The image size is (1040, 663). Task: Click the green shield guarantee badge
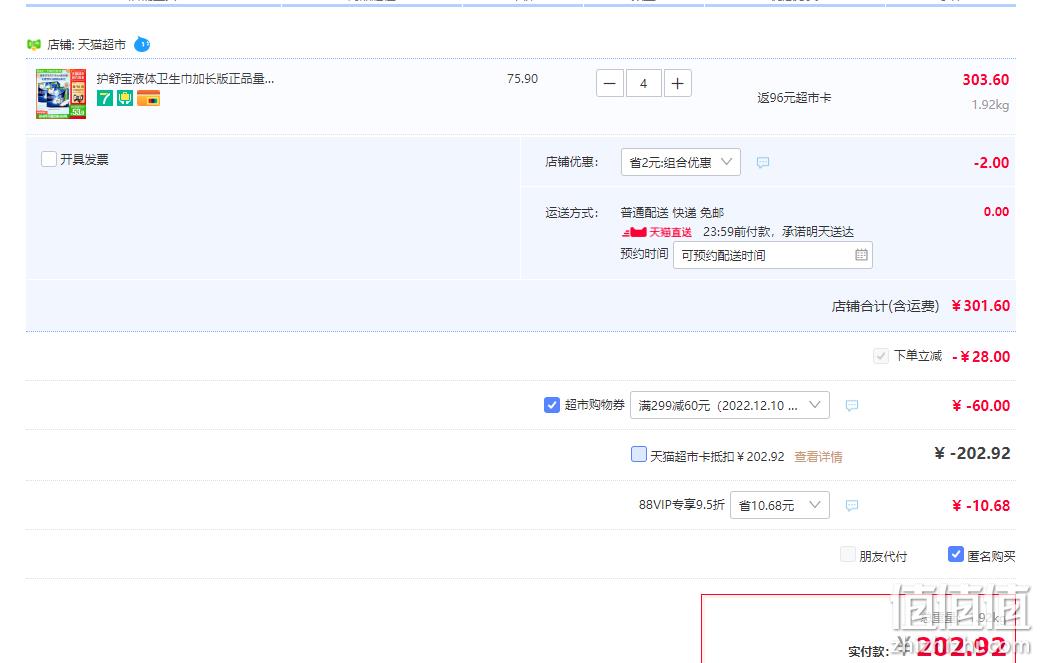pos(125,98)
